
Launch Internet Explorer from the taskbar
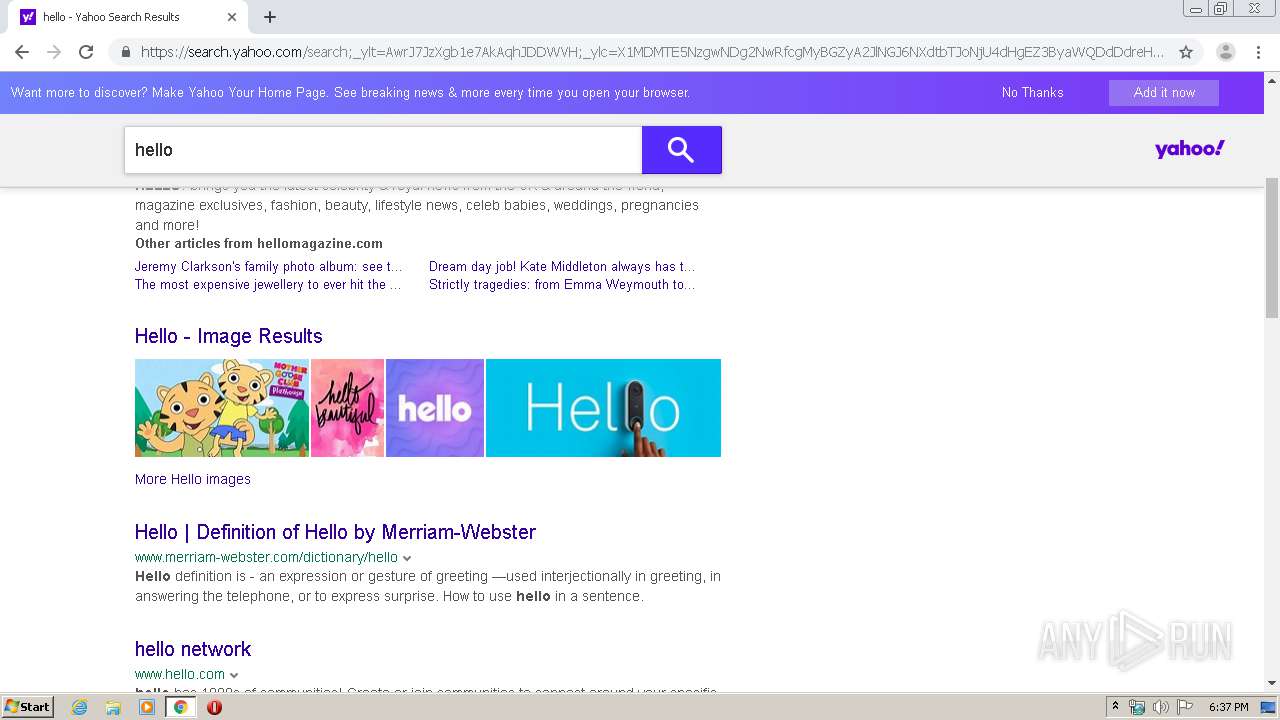pos(79,707)
